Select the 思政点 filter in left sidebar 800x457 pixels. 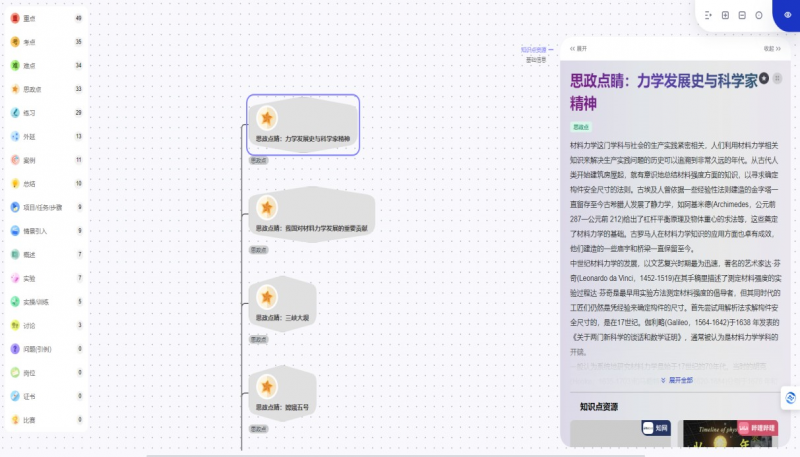pyautogui.click(x=15, y=89)
